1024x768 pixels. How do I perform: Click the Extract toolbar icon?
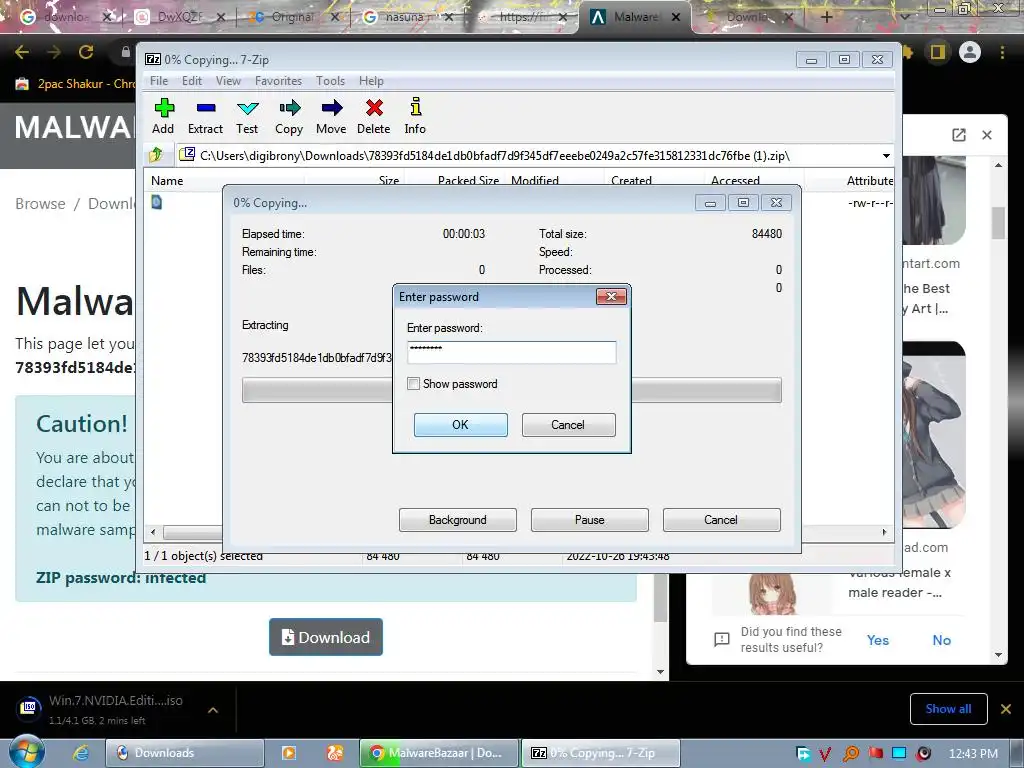pyautogui.click(x=205, y=116)
